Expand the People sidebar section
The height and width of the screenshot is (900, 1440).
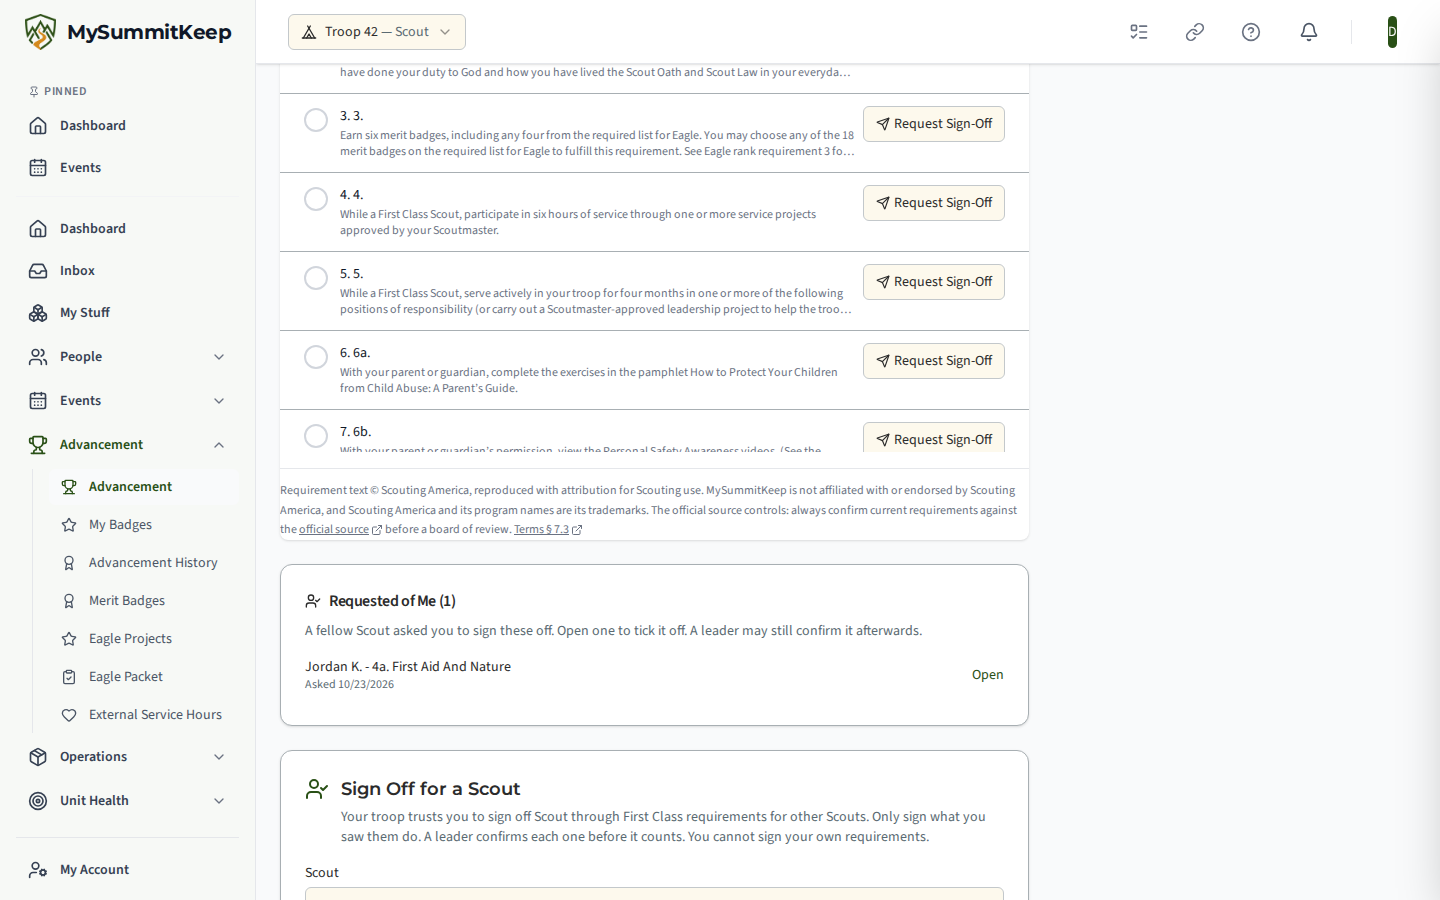[x=128, y=356]
